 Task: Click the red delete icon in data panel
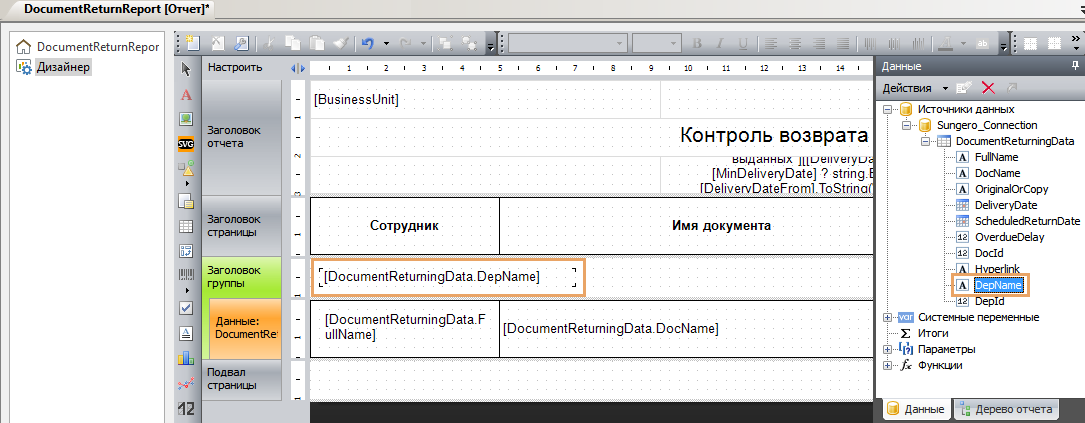pyautogui.click(x=989, y=88)
